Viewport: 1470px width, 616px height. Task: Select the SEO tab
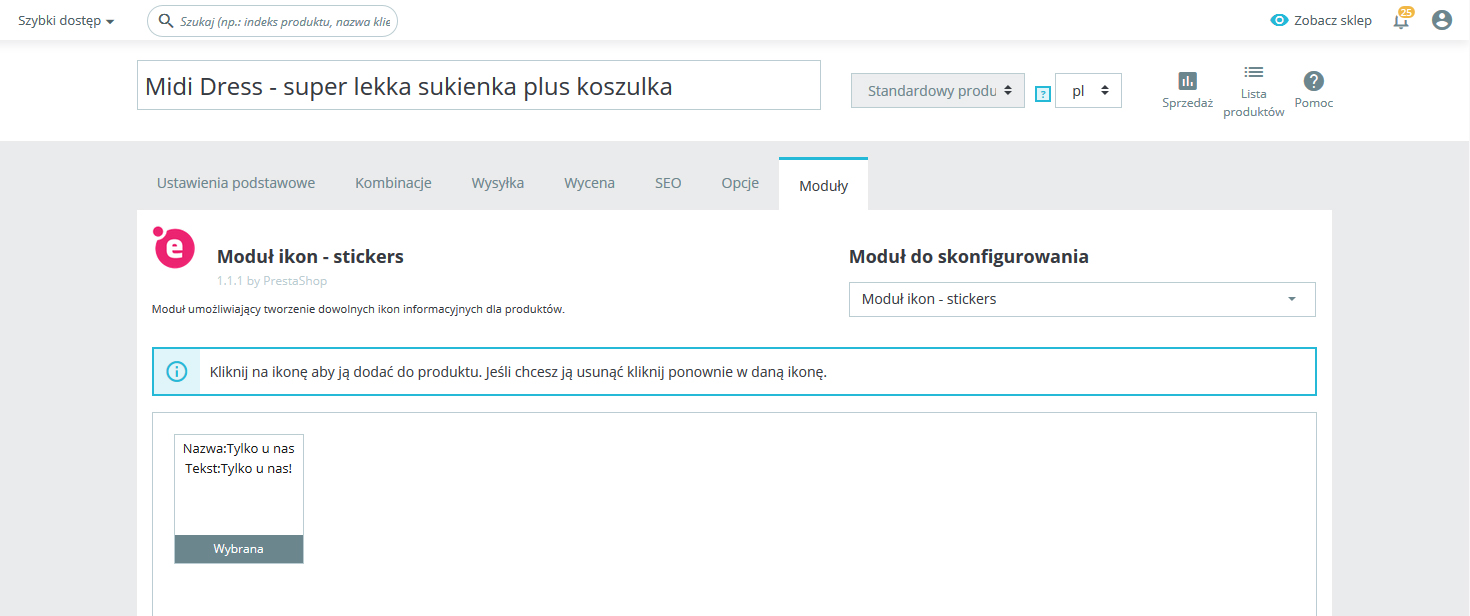tap(668, 183)
